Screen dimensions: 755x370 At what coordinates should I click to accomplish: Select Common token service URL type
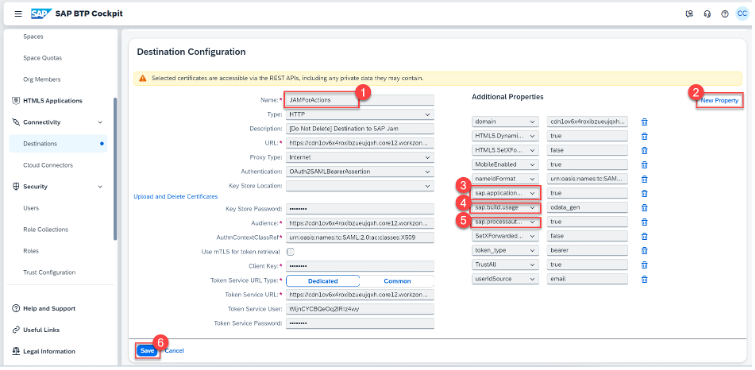pyautogui.click(x=397, y=281)
